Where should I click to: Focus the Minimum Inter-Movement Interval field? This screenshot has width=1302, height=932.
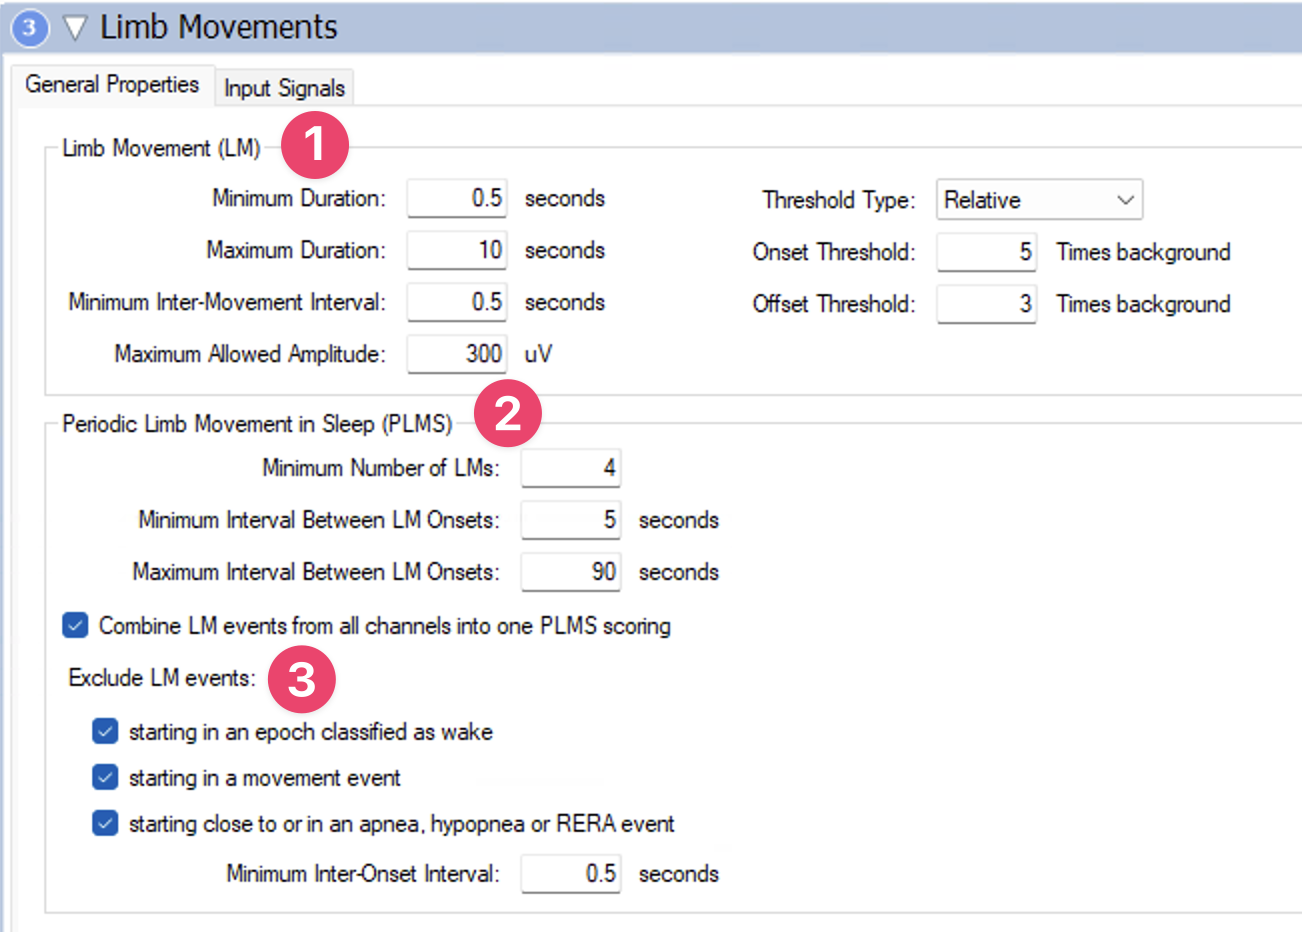(456, 302)
